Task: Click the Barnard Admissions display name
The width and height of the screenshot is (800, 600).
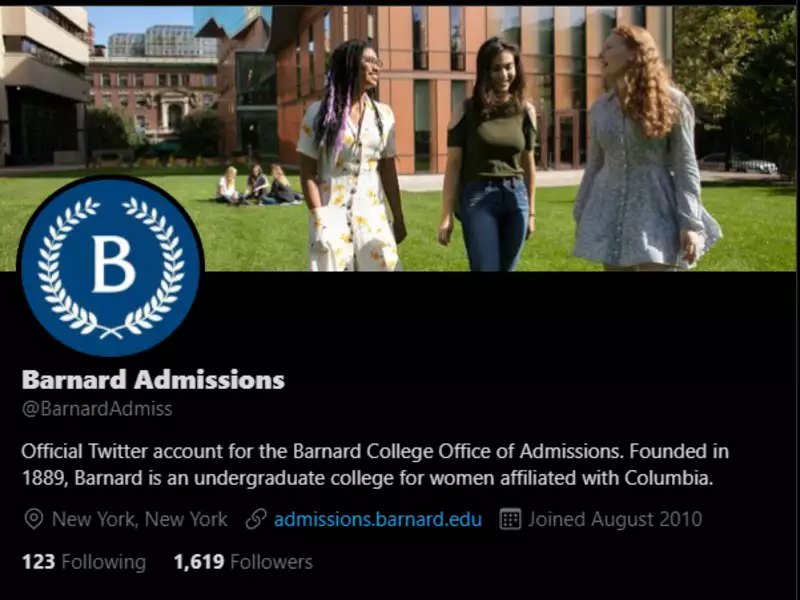Action: pos(153,380)
